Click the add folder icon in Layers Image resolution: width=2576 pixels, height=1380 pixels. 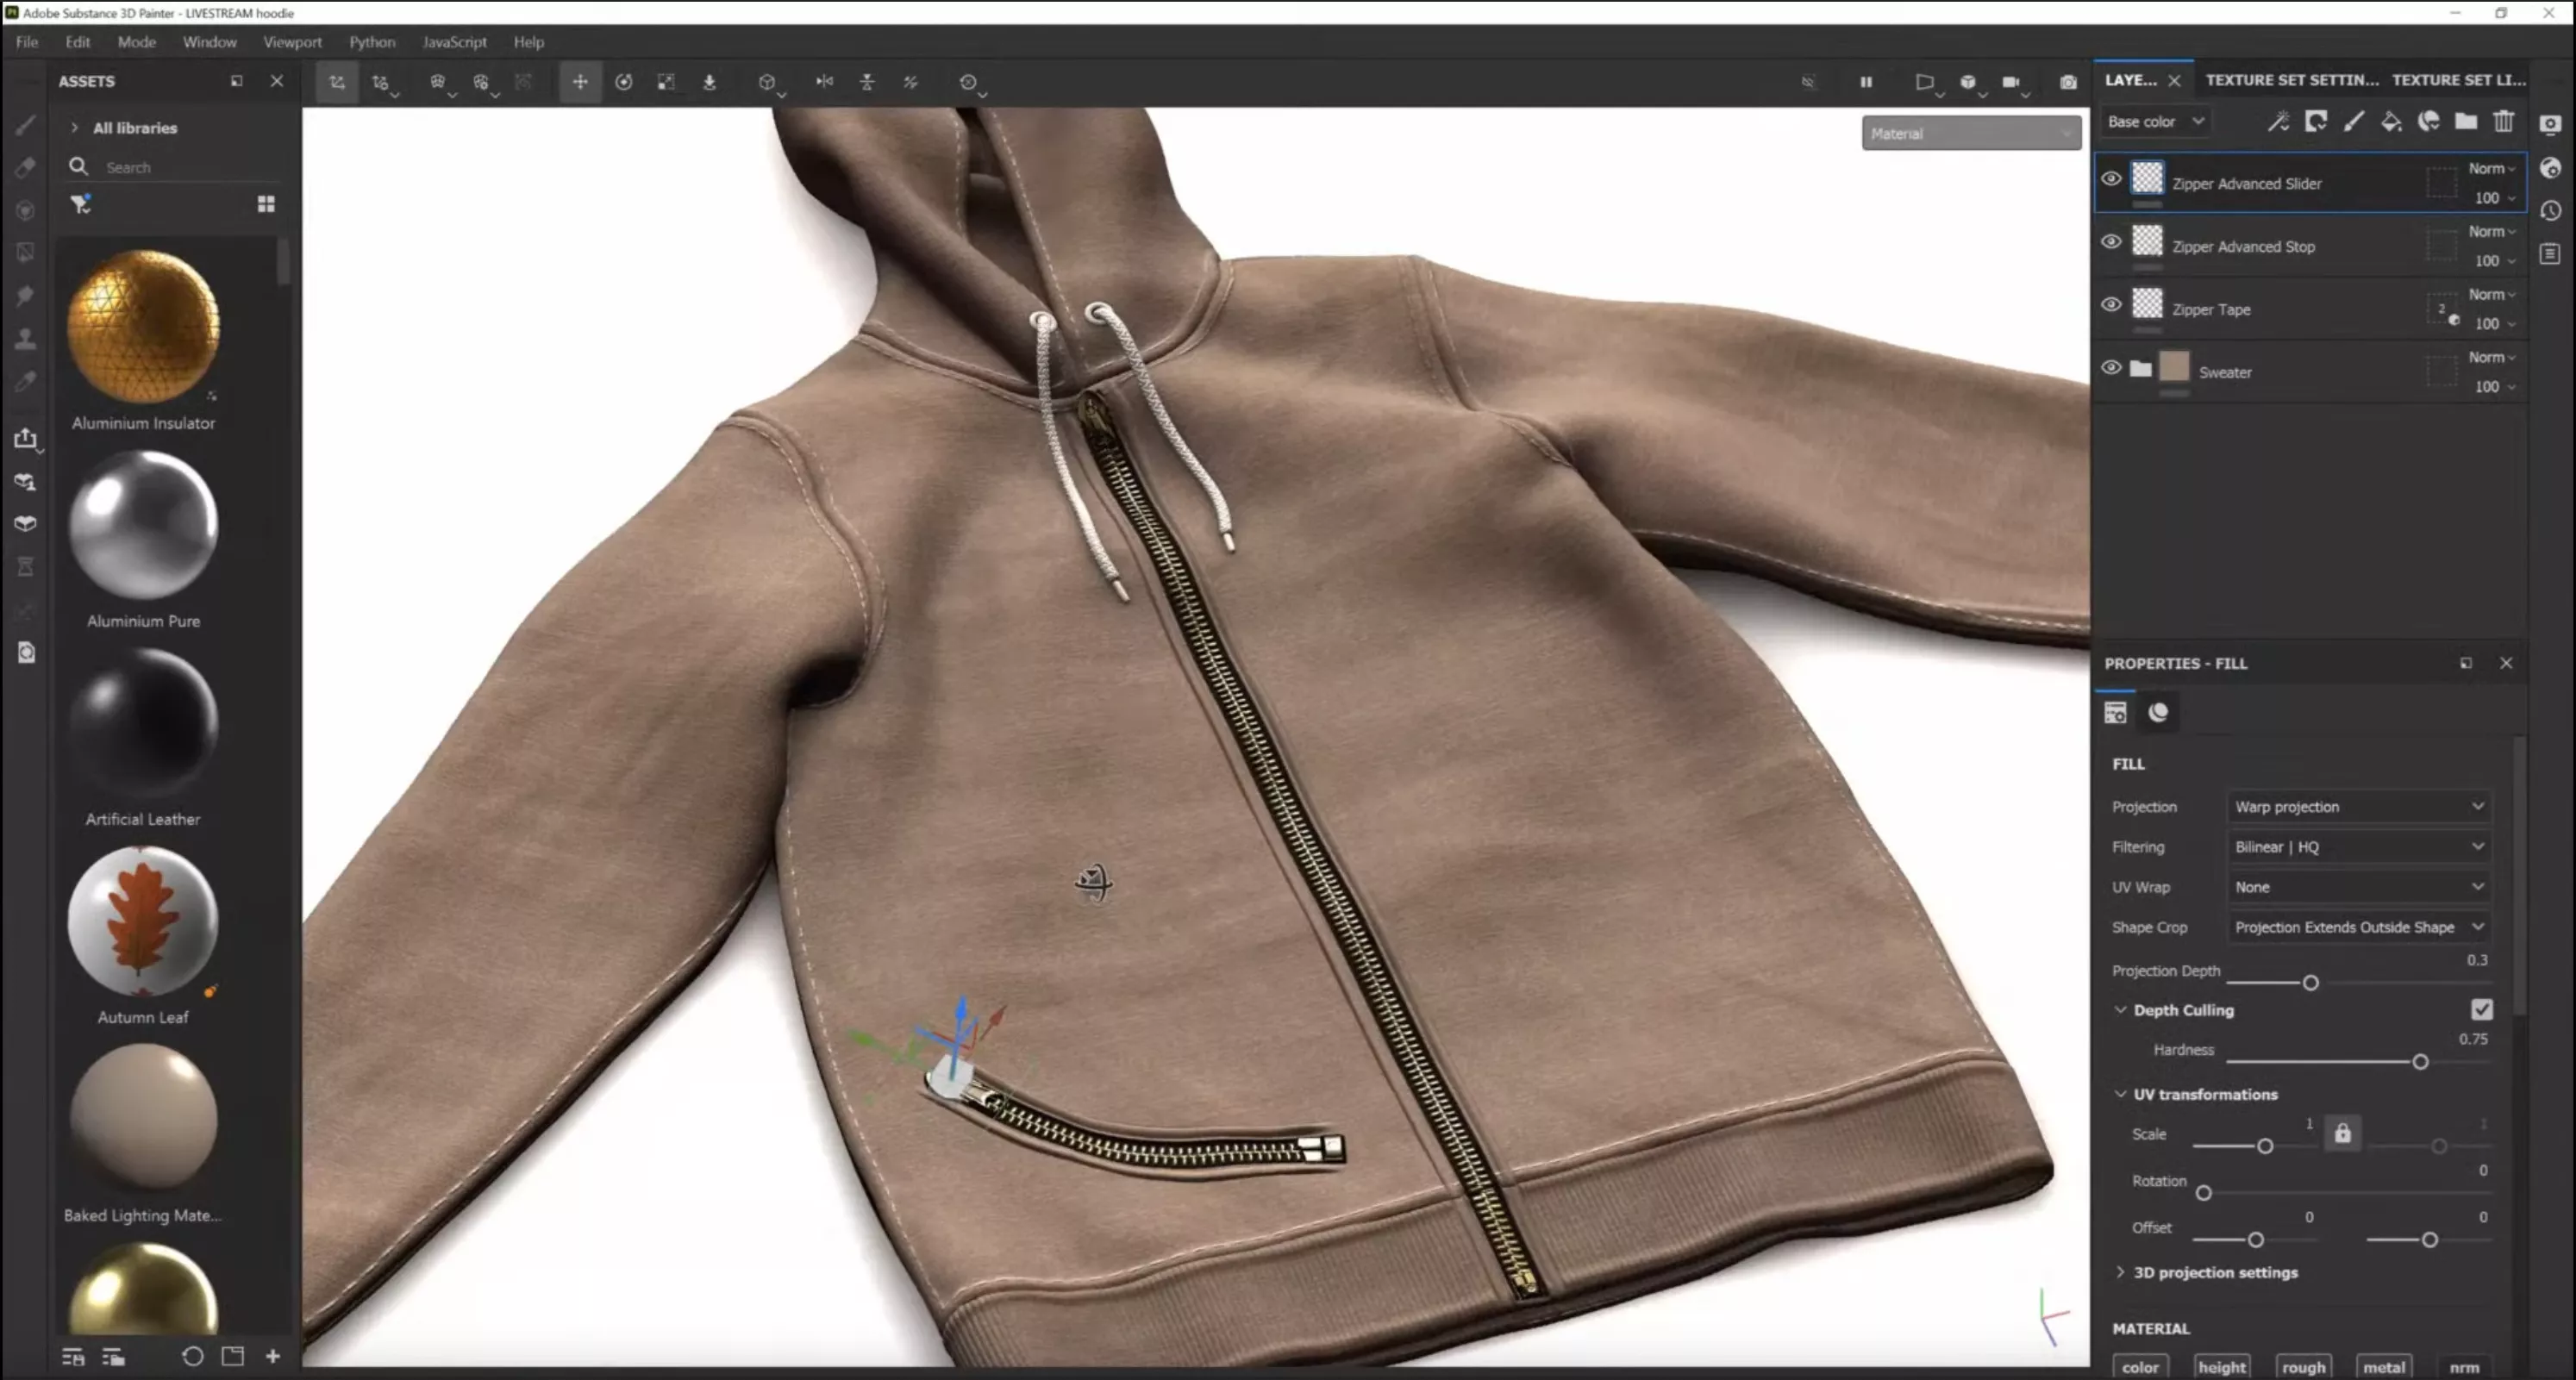2466,122
